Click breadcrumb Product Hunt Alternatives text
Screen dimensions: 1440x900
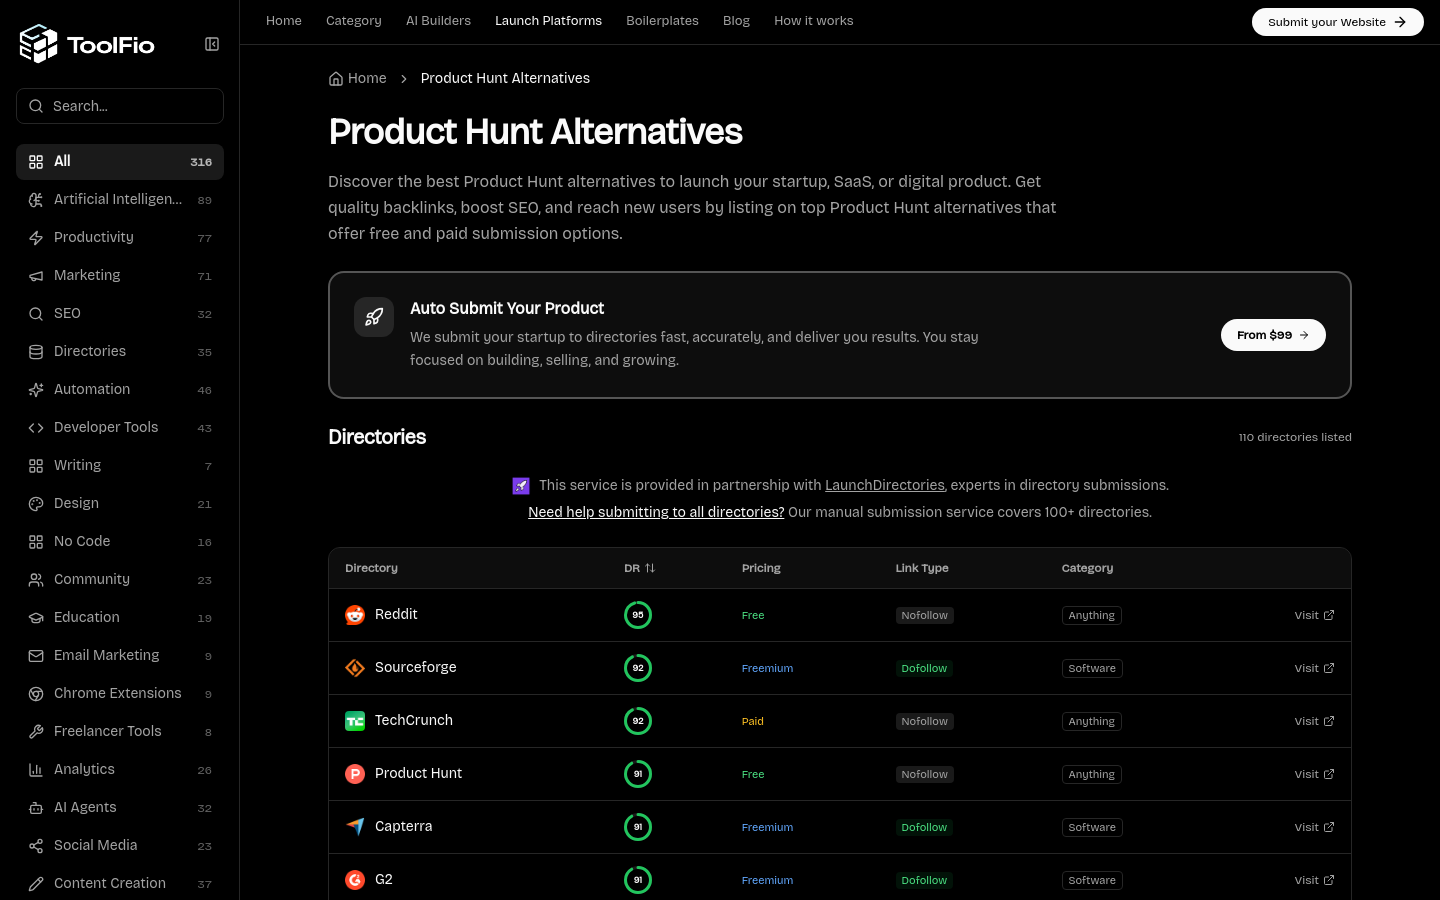(505, 78)
